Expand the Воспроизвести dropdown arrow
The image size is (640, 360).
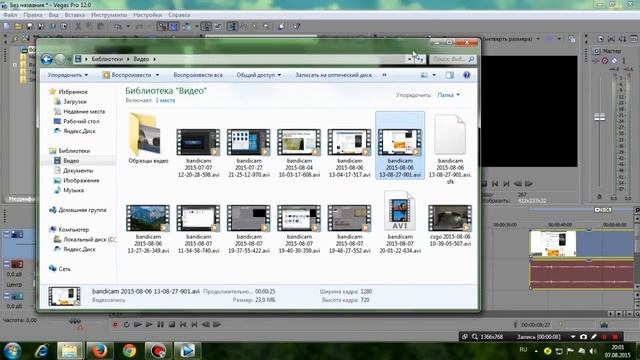click(x=158, y=75)
